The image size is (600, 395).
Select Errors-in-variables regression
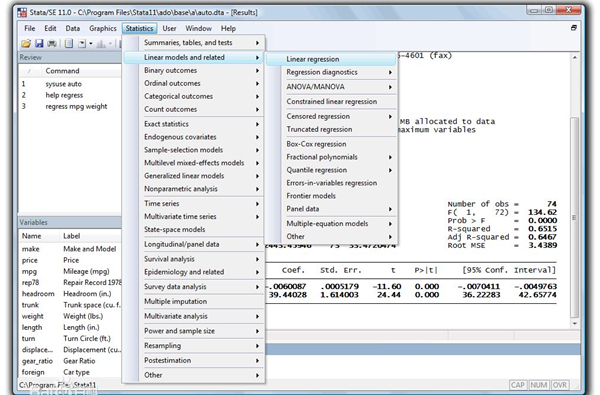coord(331,183)
